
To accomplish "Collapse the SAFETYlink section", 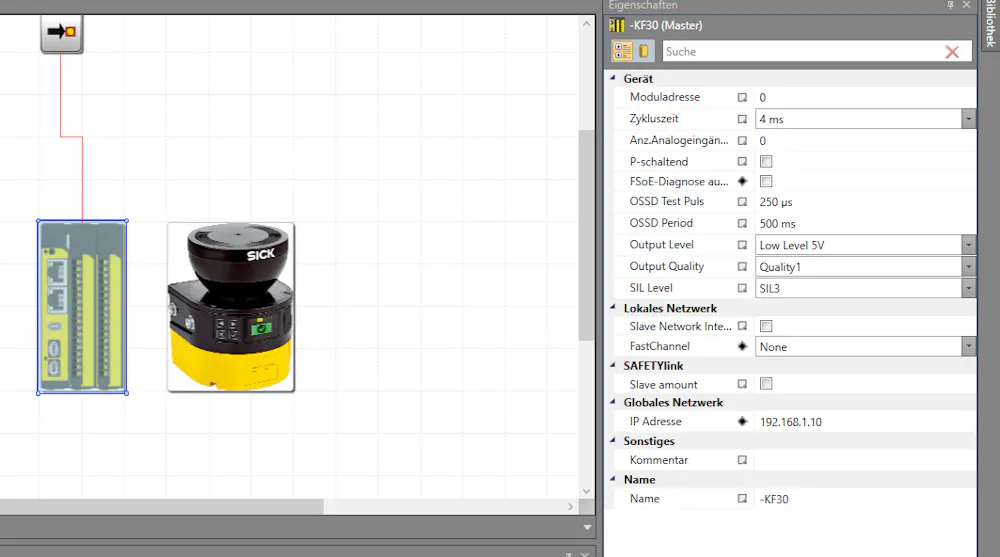I will pyautogui.click(x=614, y=365).
